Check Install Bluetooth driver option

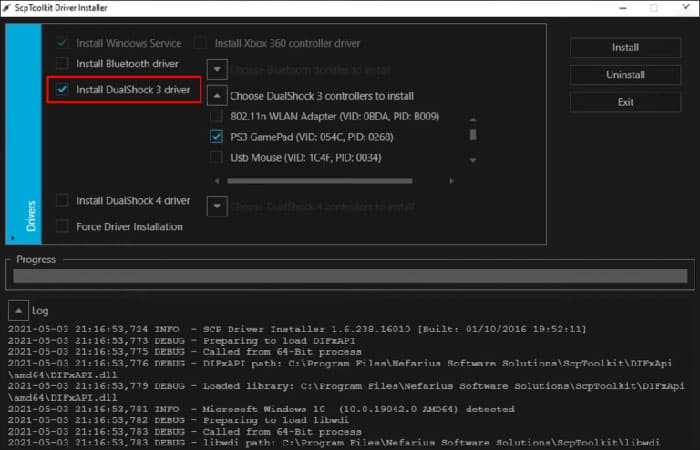coord(62,64)
